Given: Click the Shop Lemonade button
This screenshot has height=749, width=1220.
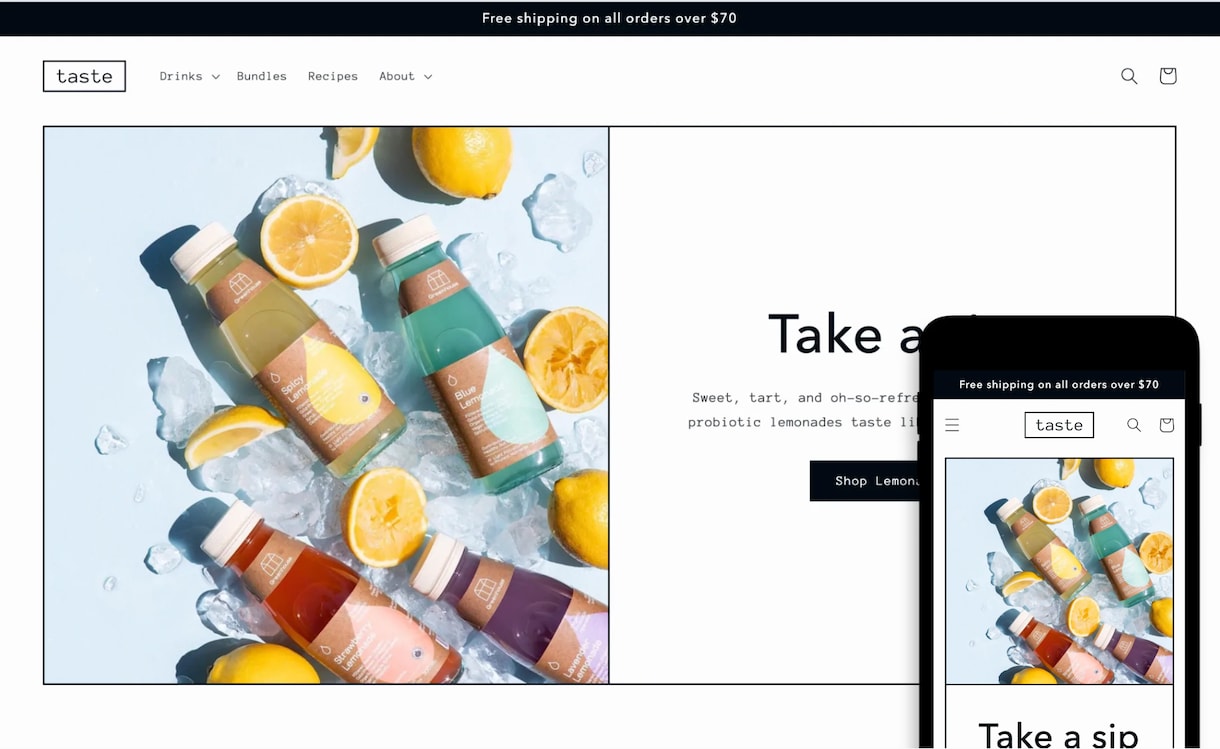Looking at the screenshot, I should tap(865, 481).
